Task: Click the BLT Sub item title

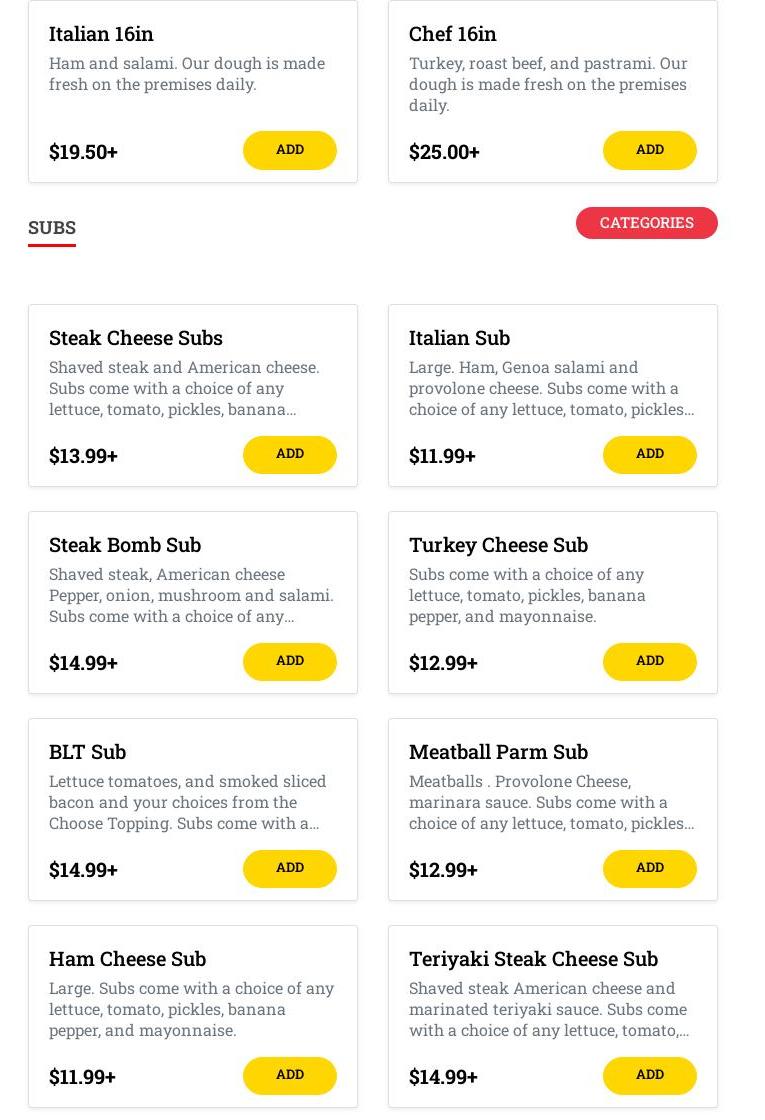Action: pyautogui.click(x=87, y=752)
